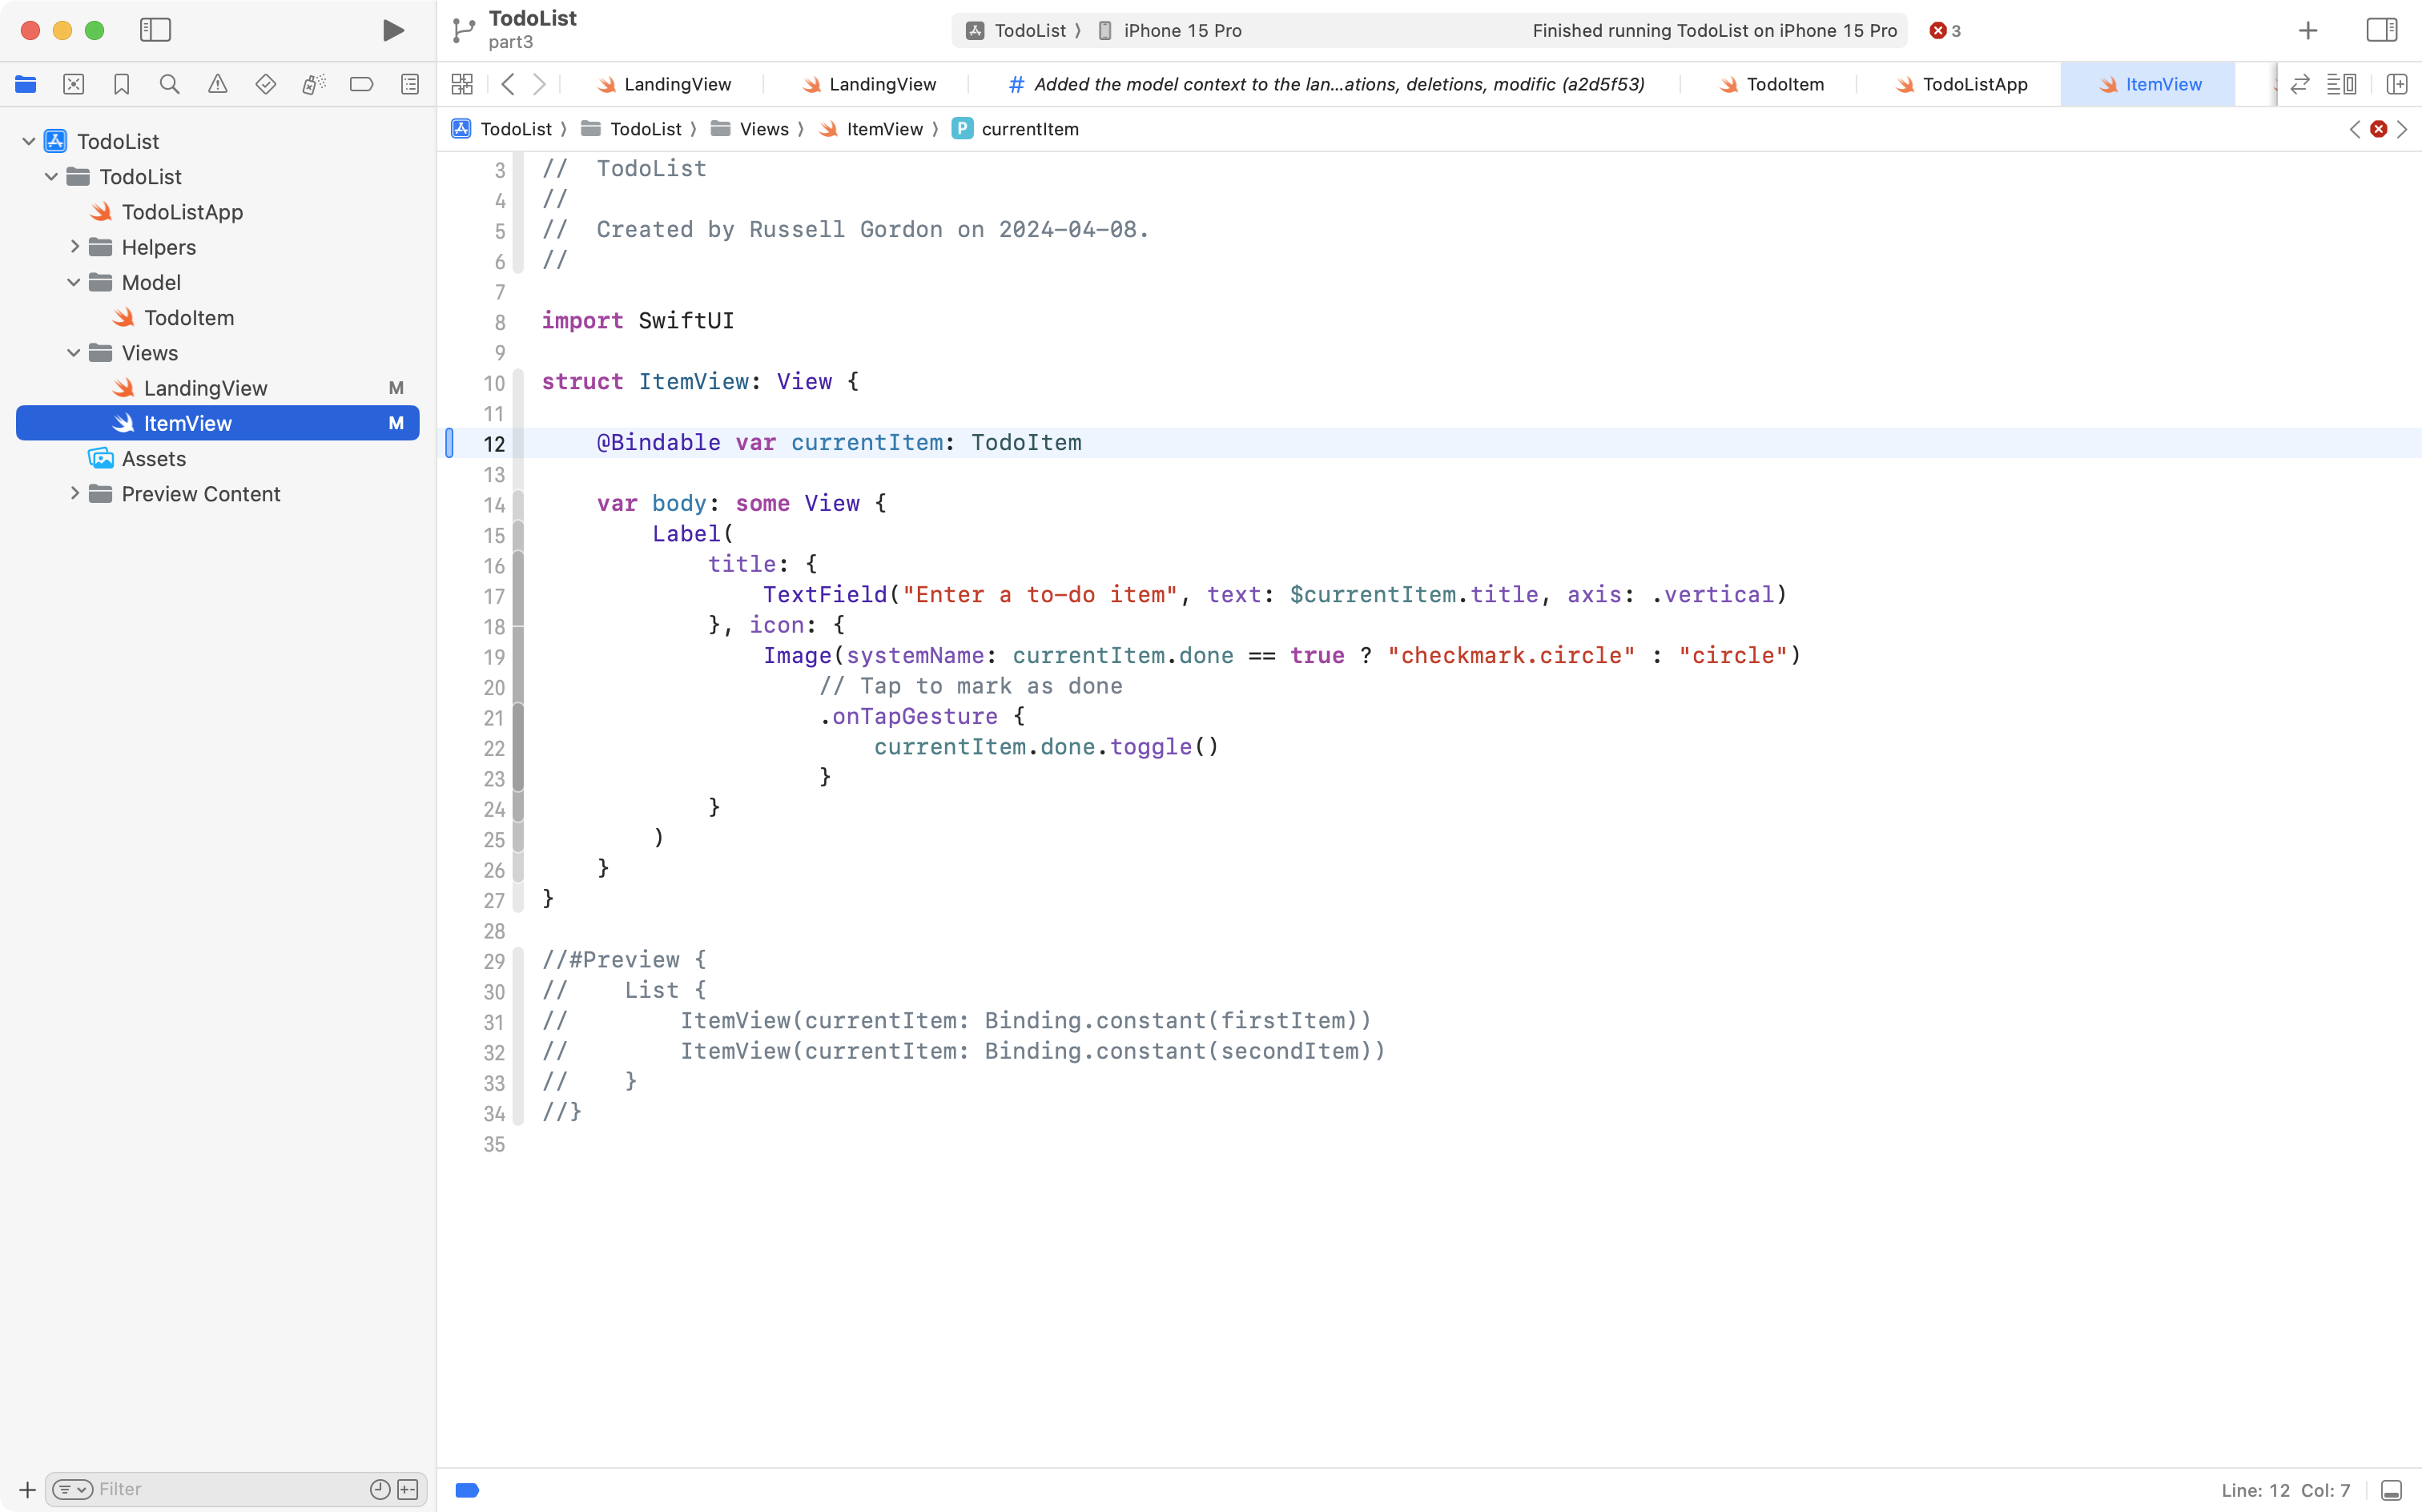Click the blue progress indicator at bottom left
The width and height of the screenshot is (2422, 1512).
pyautogui.click(x=466, y=1489)
